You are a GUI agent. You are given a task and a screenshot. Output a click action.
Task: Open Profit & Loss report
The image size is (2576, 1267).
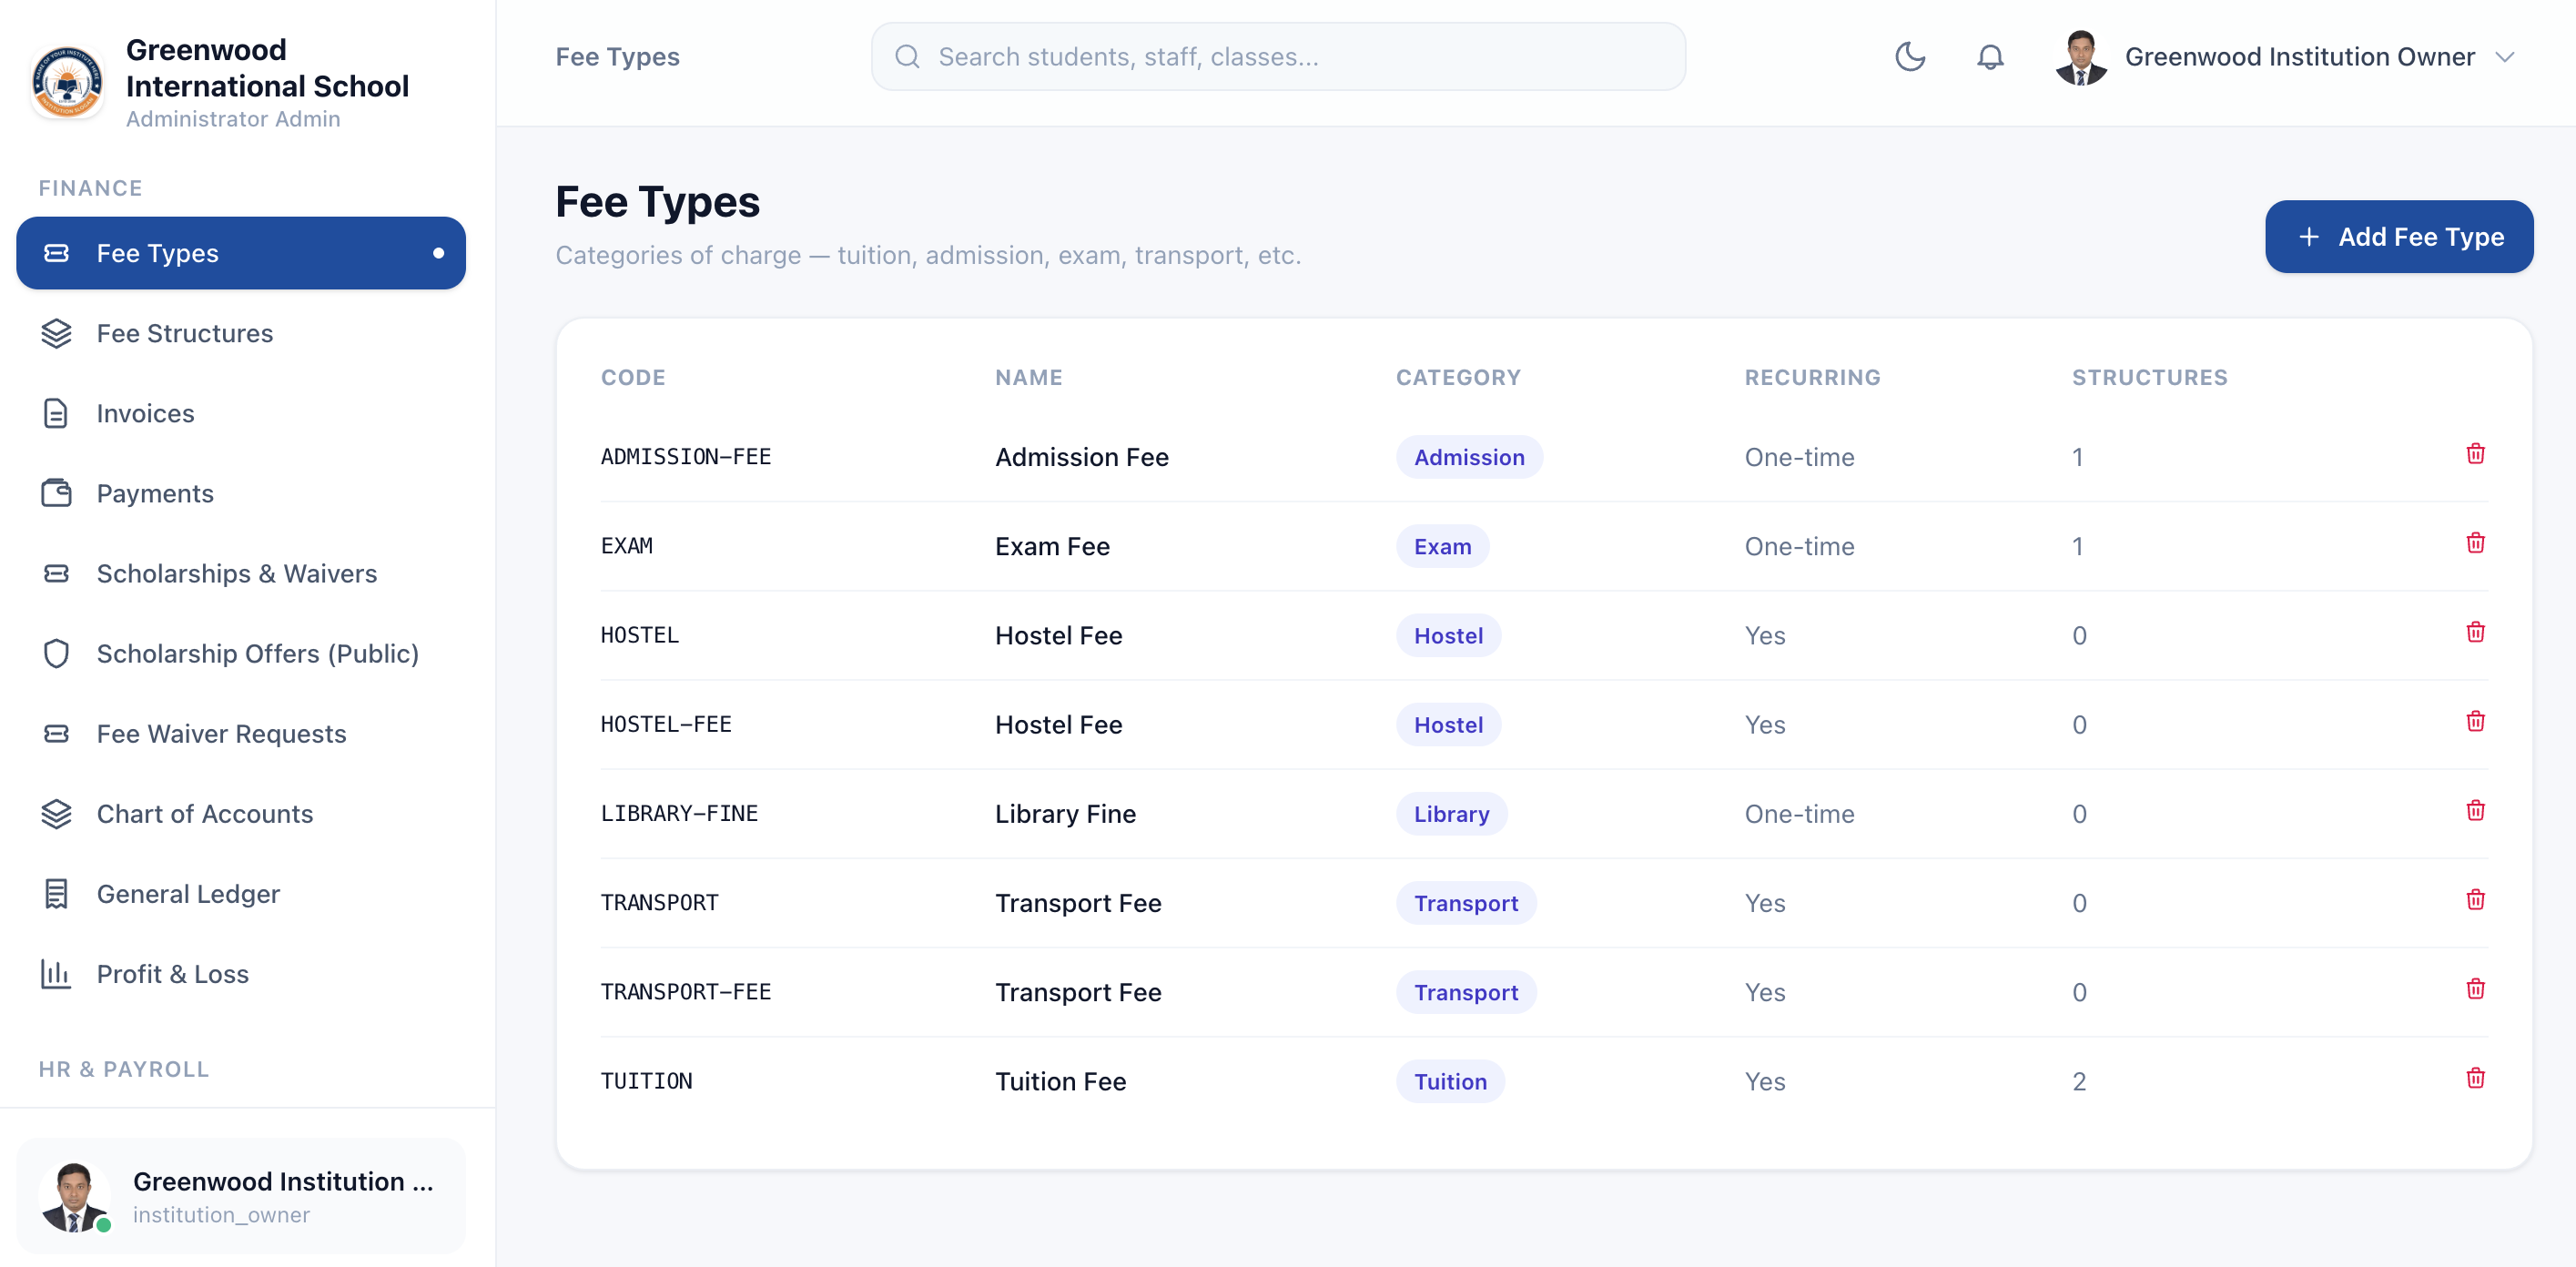[241, 974]
